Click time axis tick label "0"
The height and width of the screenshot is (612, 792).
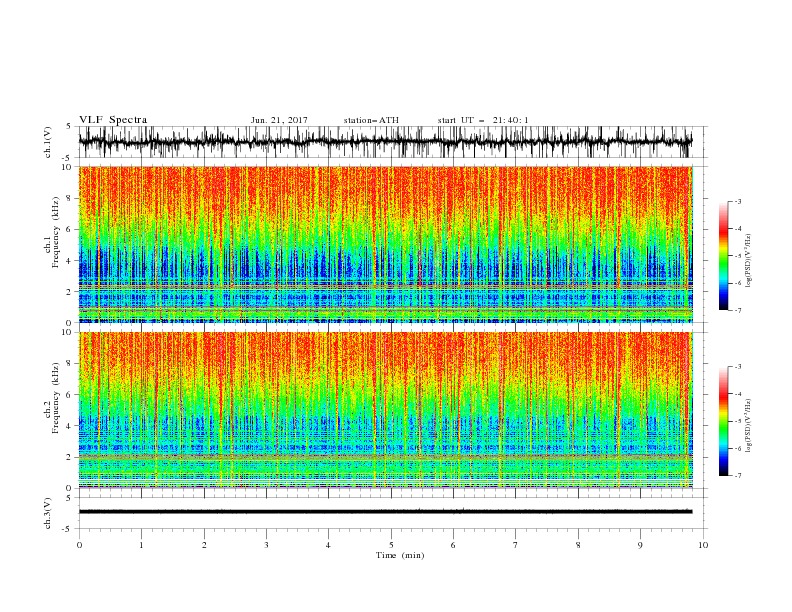tap(79, 545)
